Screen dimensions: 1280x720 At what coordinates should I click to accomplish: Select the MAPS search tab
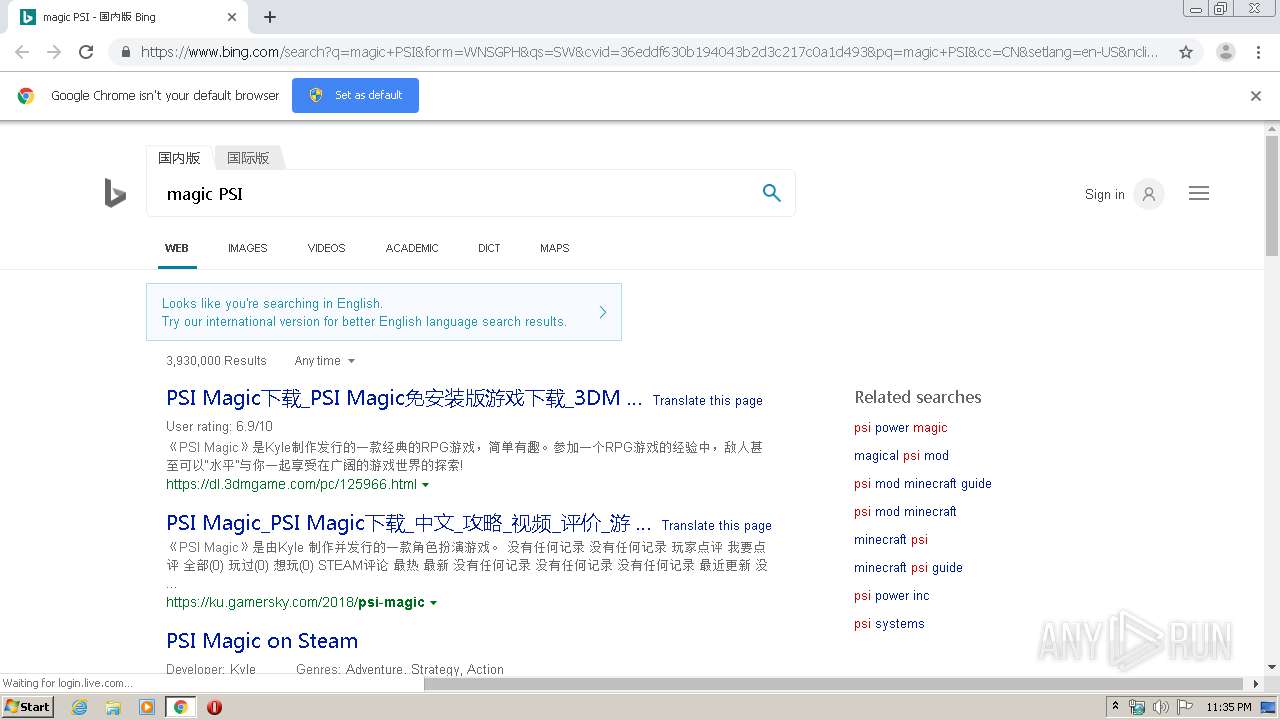[554, 248]
